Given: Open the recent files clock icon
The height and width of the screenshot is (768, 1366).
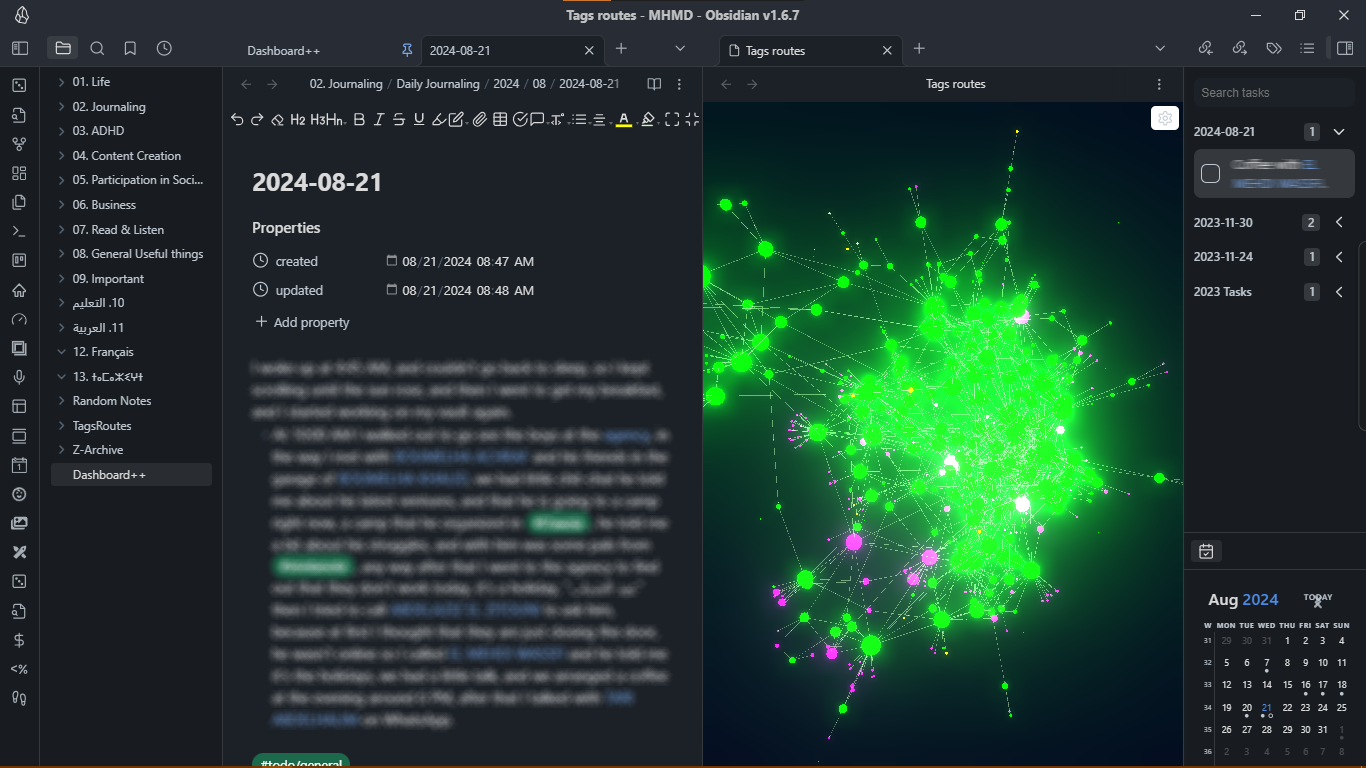Looking at the screenshot, I should coord(164,48).
